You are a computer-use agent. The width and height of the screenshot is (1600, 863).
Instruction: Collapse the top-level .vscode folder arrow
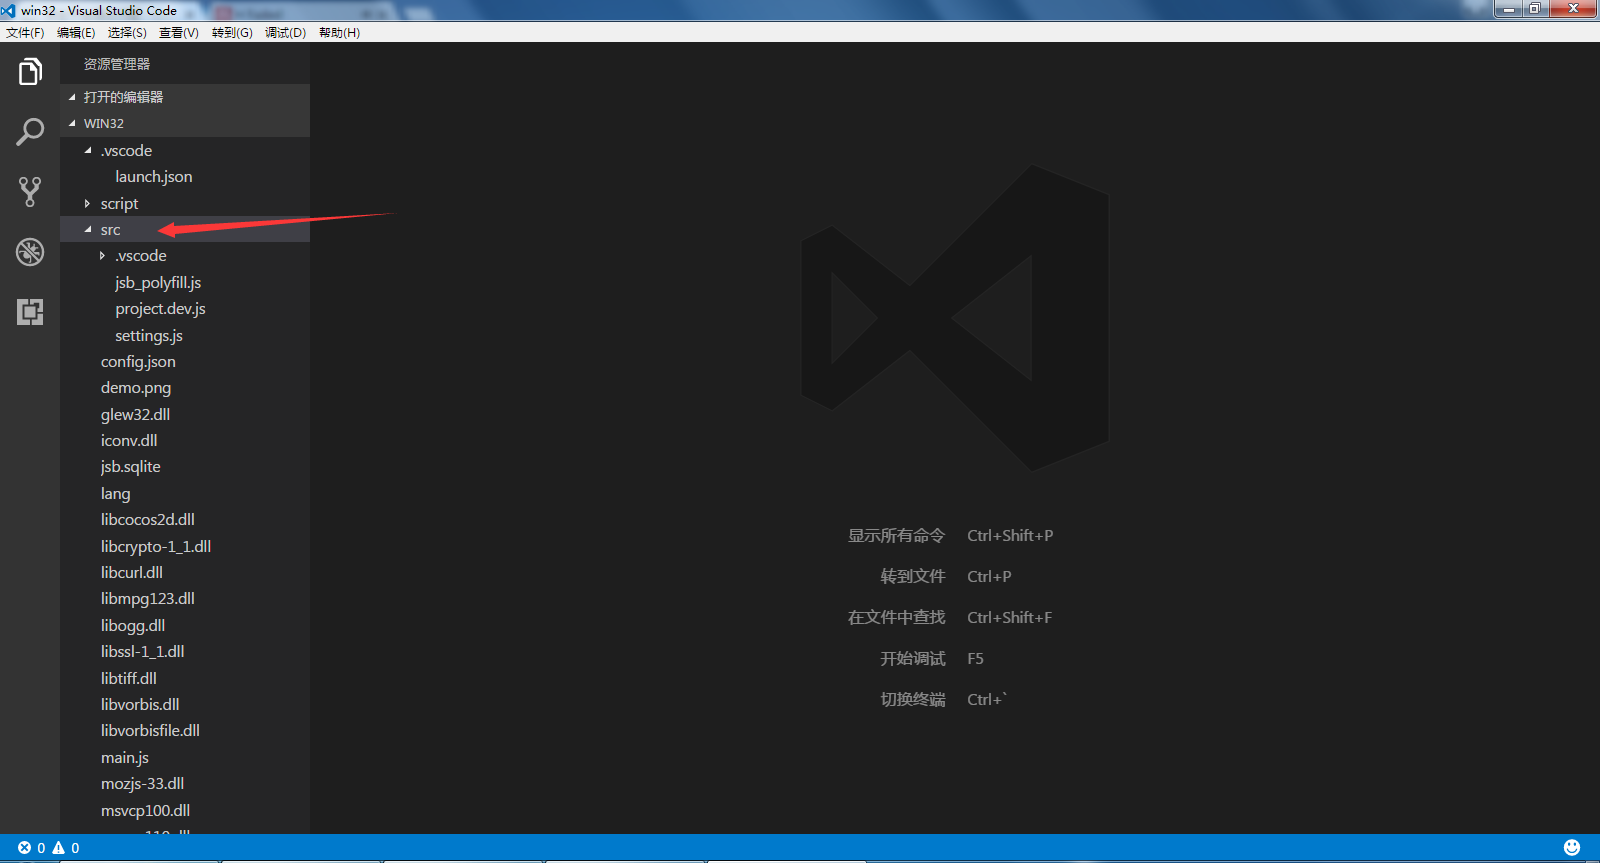point(88,150)
